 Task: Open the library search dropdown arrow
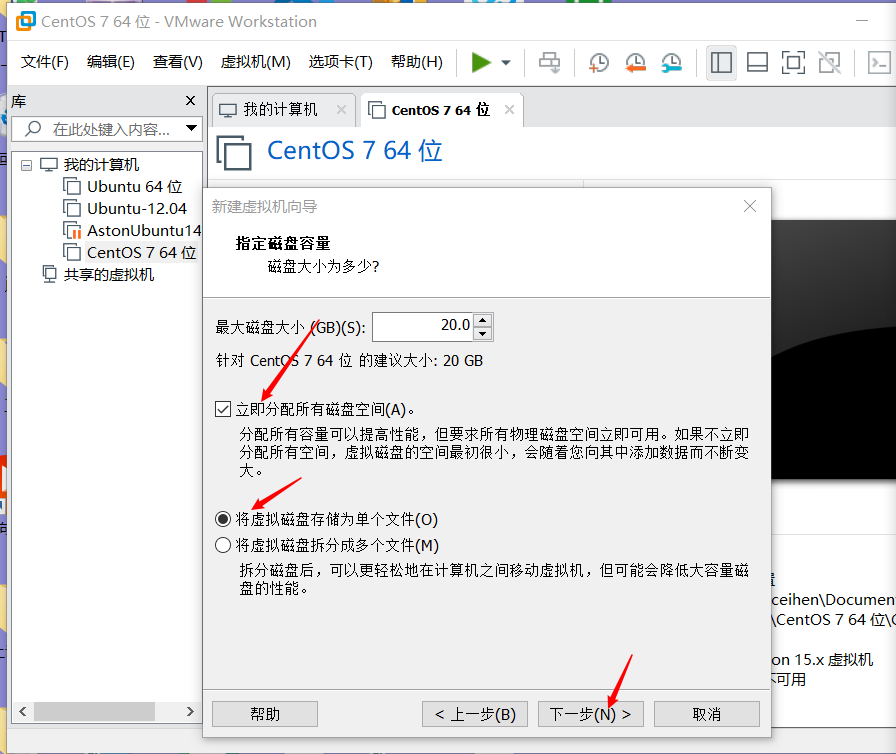coord(191,129)
